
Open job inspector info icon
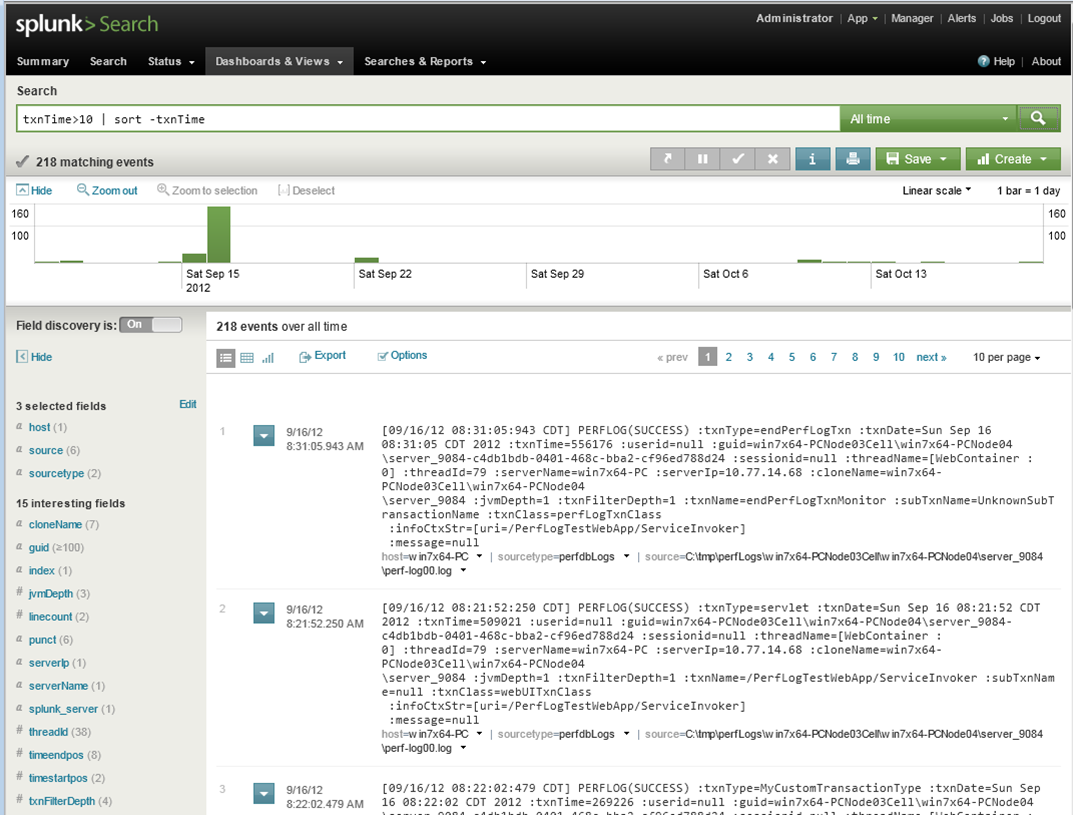pos(813,159)
